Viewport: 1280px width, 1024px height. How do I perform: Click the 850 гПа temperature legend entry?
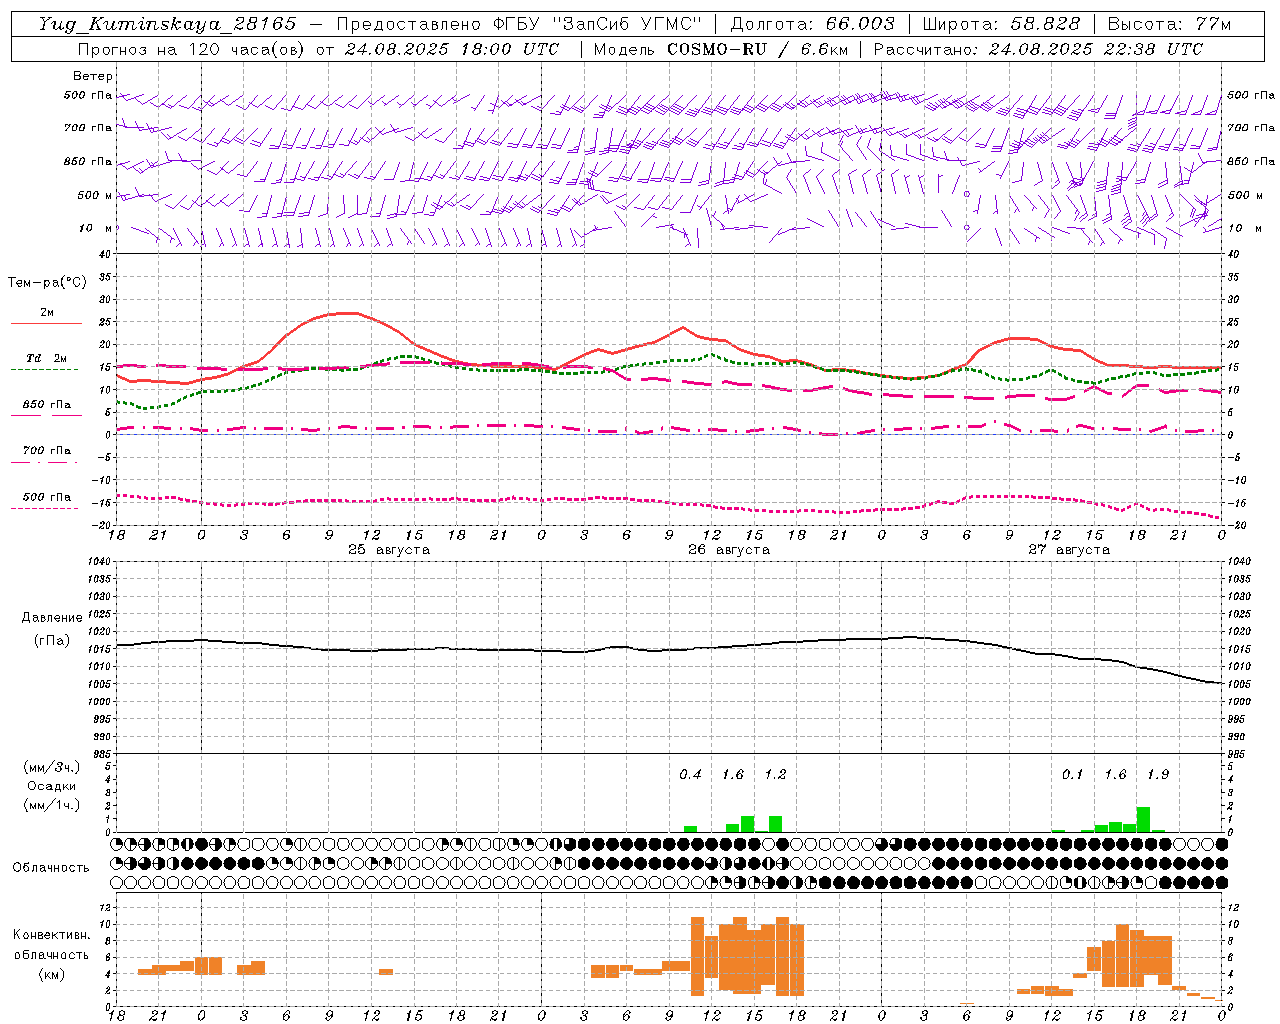[47, 404]
